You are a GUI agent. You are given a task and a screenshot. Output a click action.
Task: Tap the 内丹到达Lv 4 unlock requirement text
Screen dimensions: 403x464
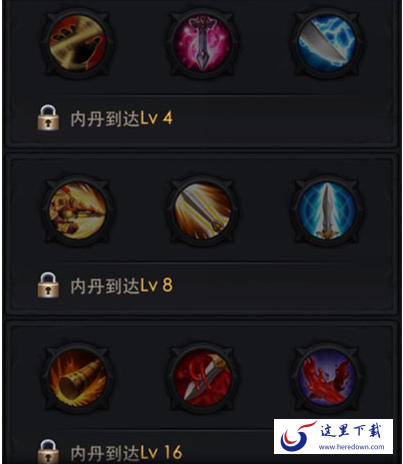[x=122, y=118]
